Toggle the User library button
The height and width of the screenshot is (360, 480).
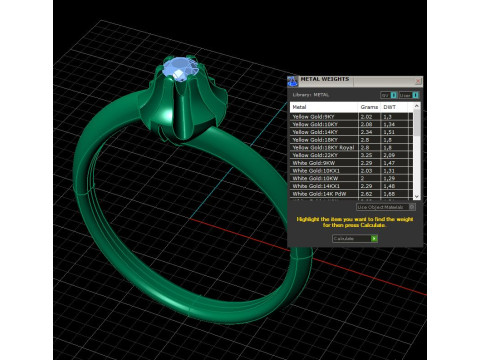[x=409, y=95]
